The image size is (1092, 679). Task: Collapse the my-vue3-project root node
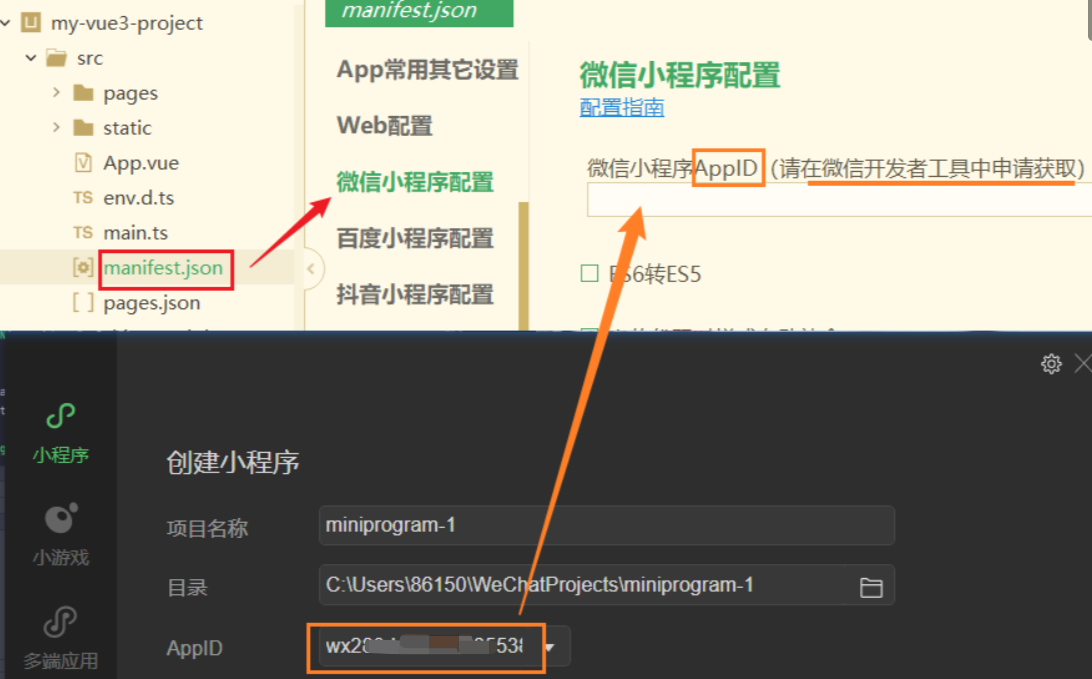click(5, 23)
